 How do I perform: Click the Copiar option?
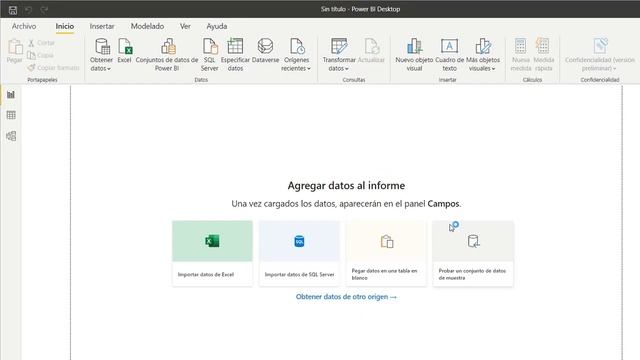(x=40, y=55)
